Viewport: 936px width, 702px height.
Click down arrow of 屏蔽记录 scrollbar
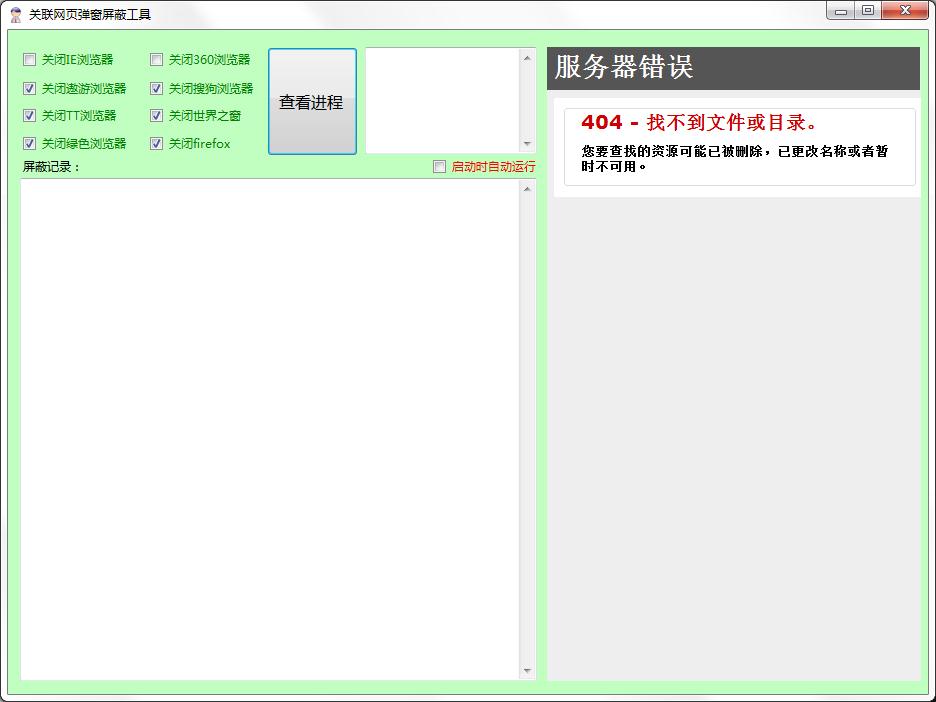[527, 671]
